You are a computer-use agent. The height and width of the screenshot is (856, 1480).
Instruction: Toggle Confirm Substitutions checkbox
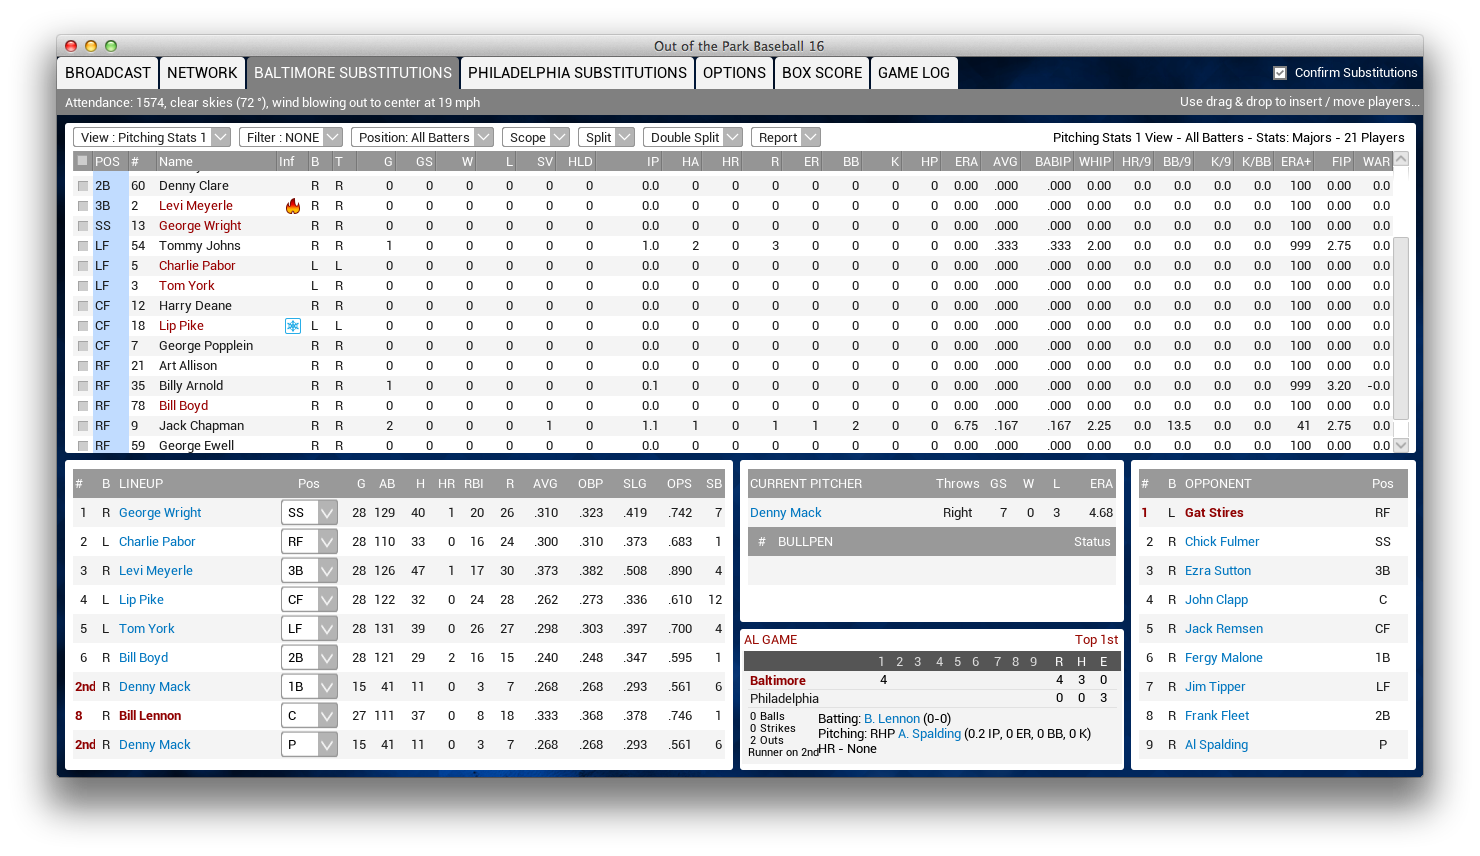pos(1280,73)
